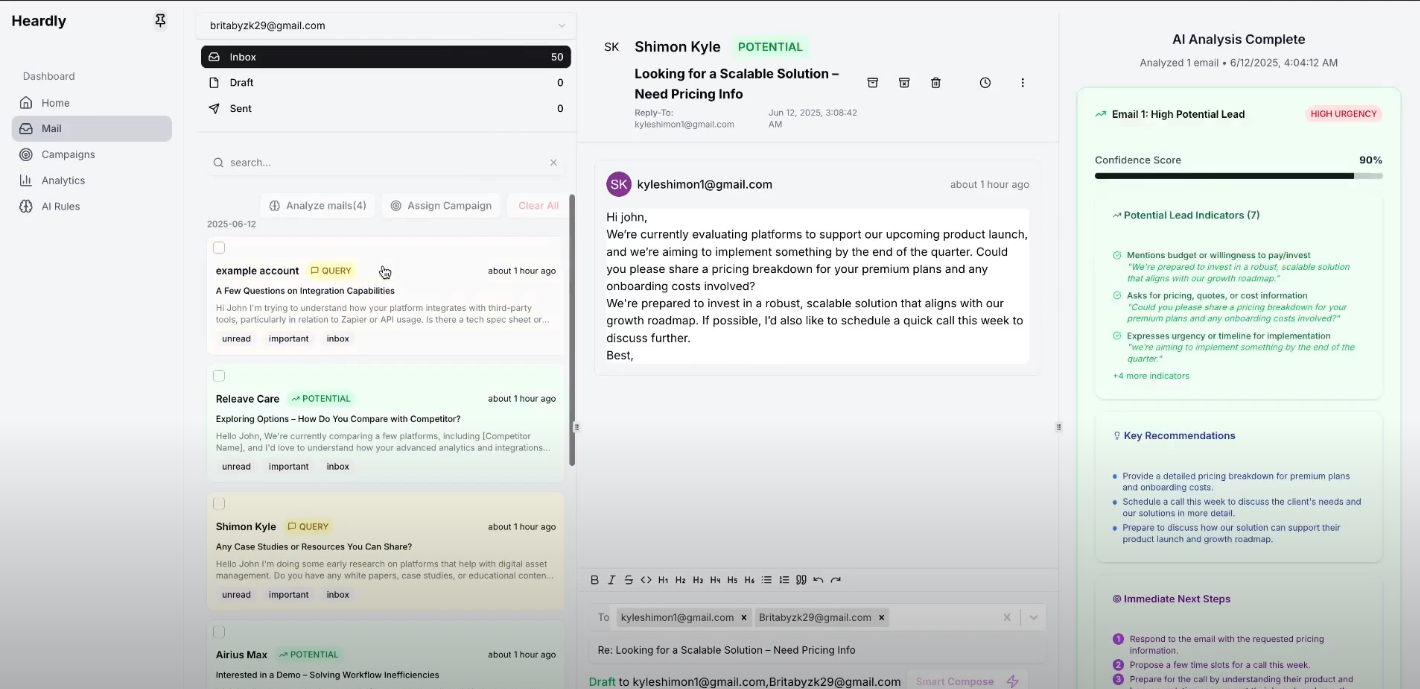Tick the checkbox on the Releave Care email
Screen dimensions: 1420x689
click(219, 376)
